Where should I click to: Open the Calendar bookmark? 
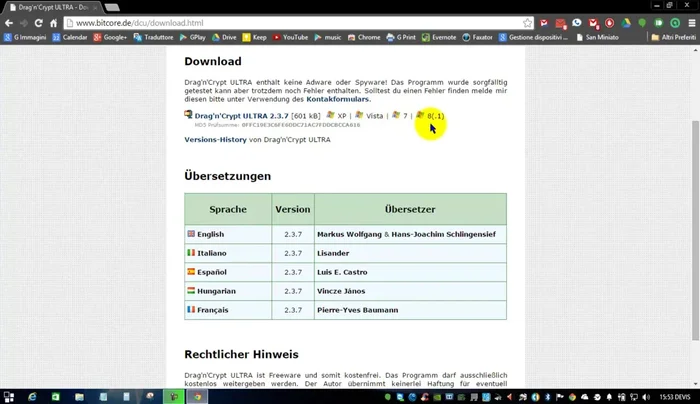(x=70, y=37)
